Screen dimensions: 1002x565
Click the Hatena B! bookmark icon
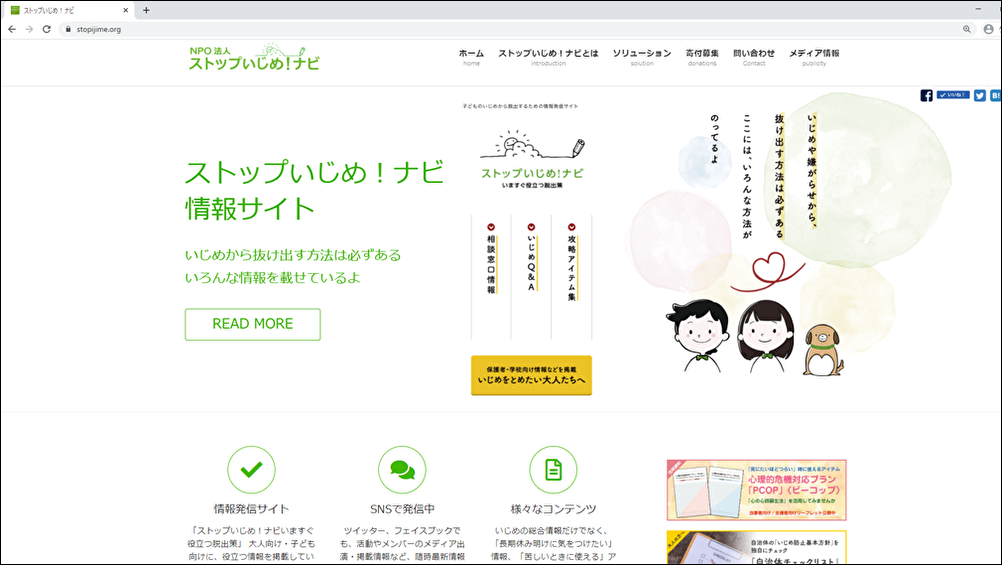pyautogui.click(x=996, y=95)
